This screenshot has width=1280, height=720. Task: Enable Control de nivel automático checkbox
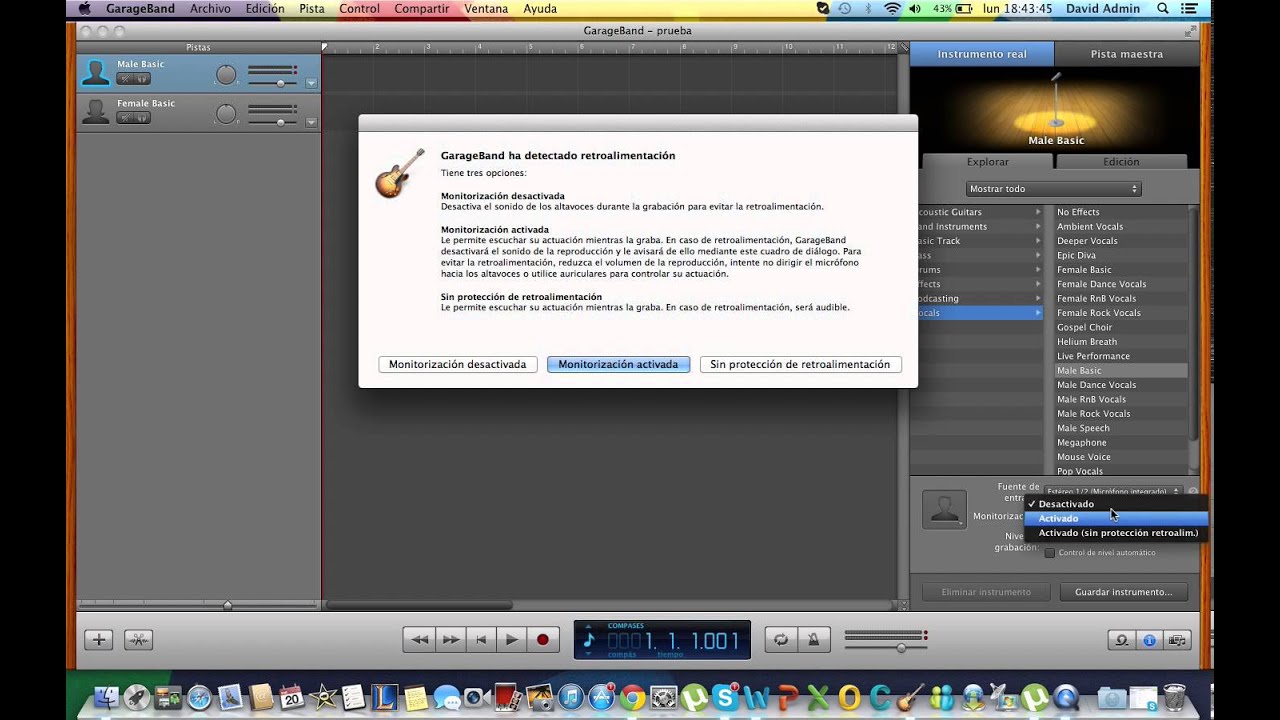tap(1049, 553)
